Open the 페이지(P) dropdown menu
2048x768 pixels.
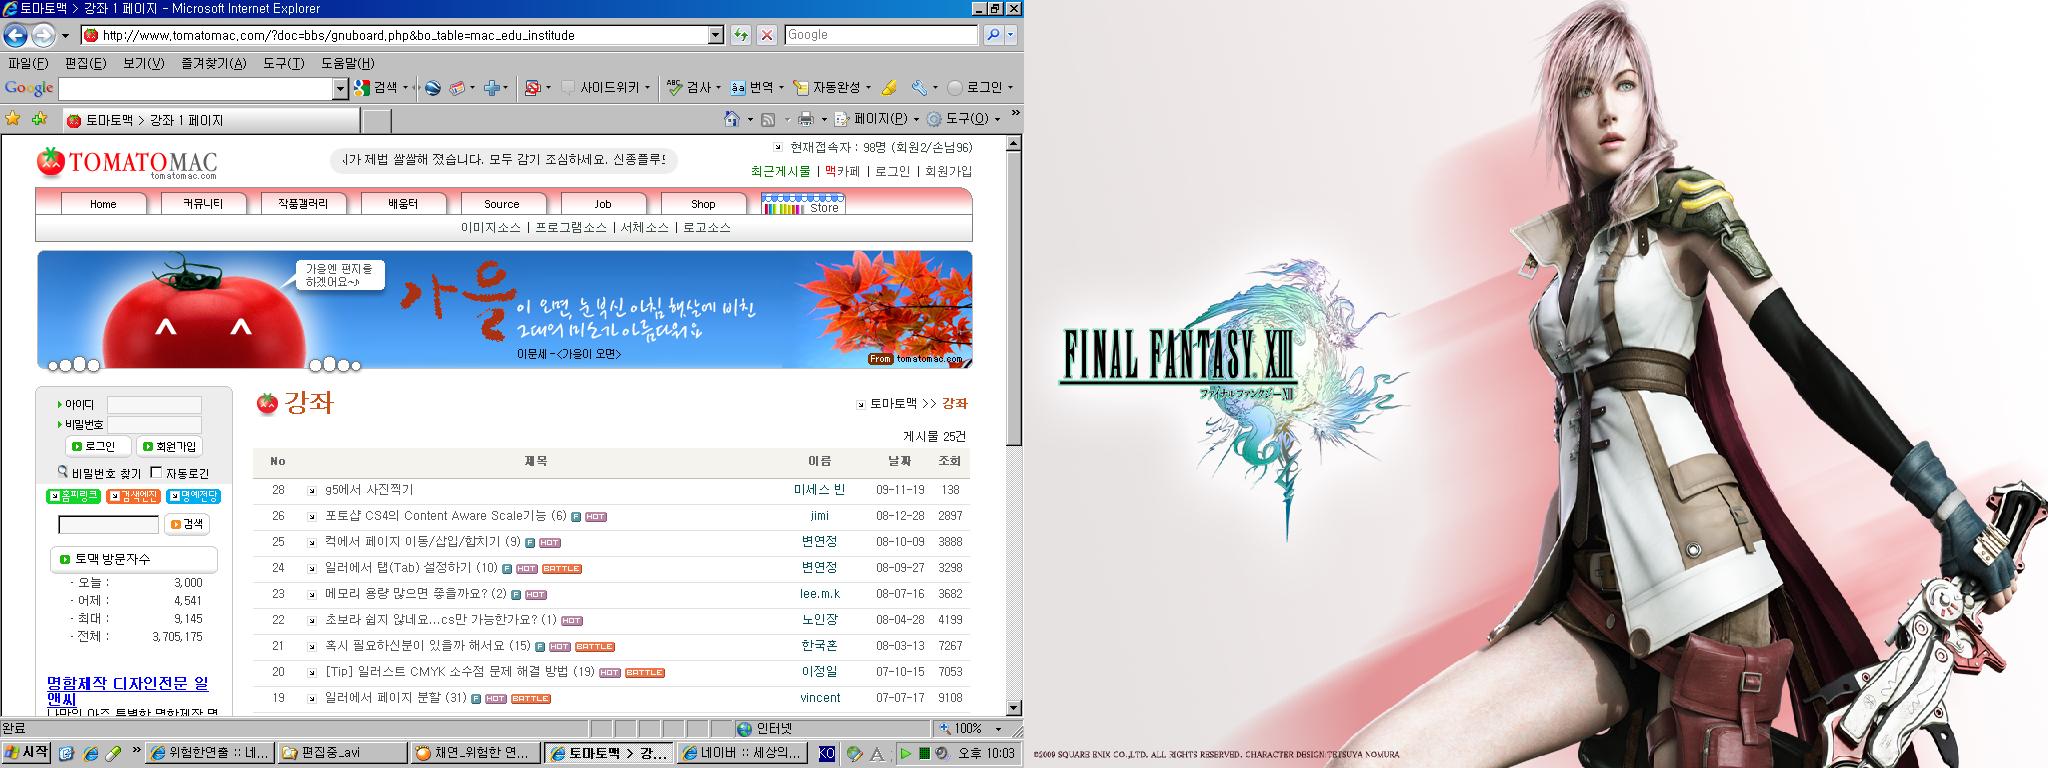(880, 119)
